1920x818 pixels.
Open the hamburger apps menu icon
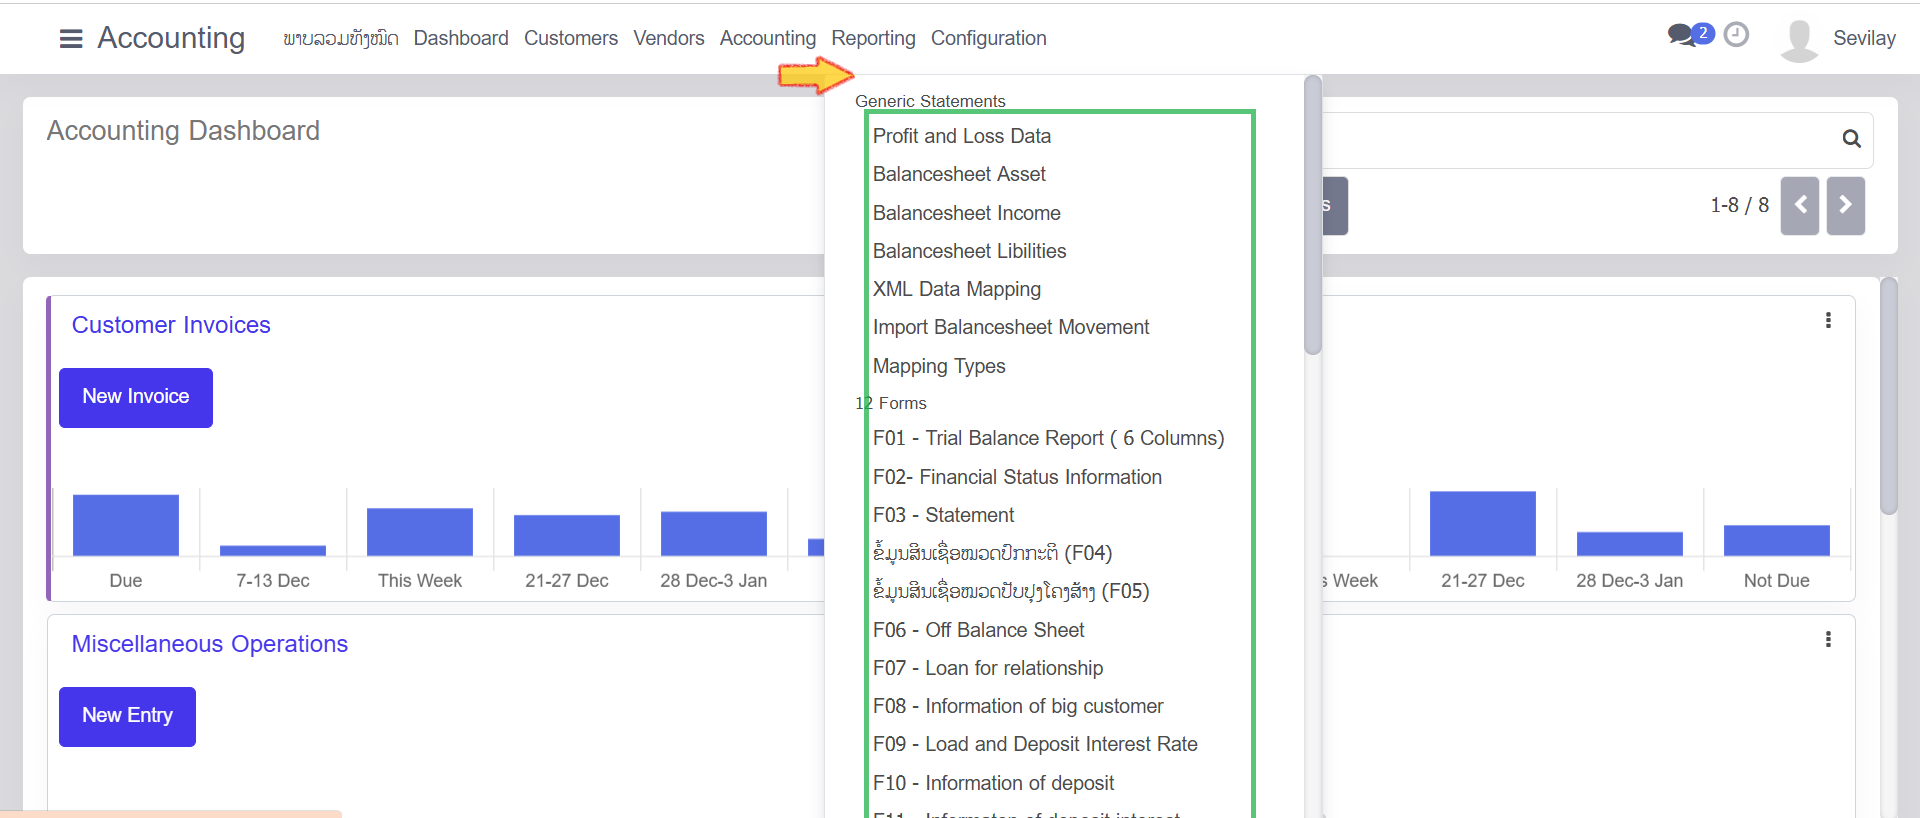pyautogui.click(x=71, y=39)
